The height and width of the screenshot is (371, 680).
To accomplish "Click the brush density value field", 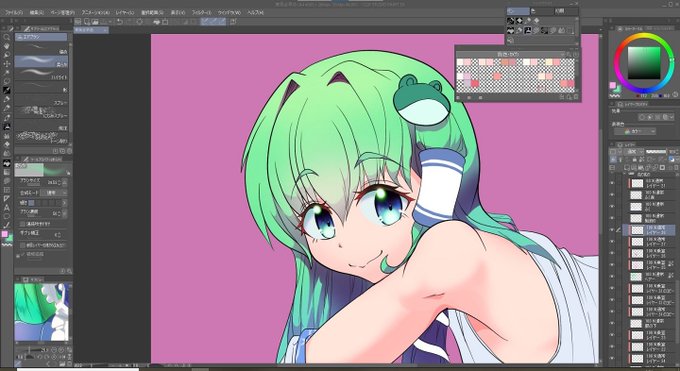I will 55,213.
